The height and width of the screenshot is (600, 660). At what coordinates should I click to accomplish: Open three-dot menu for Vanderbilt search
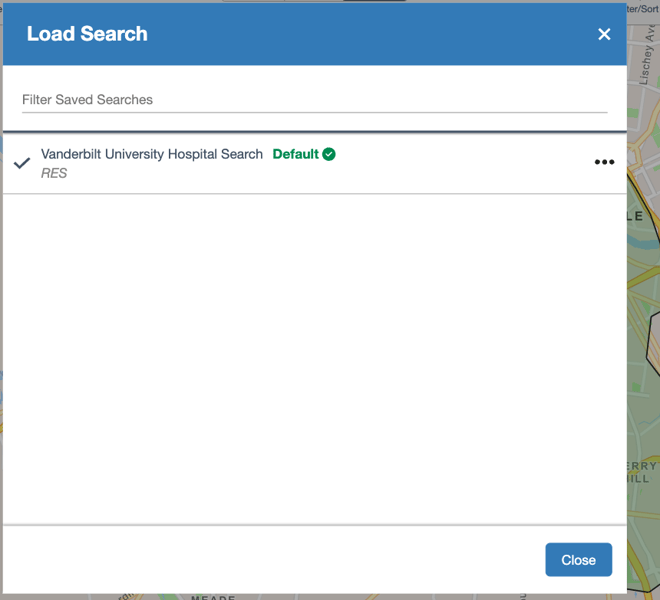point(604,162)
